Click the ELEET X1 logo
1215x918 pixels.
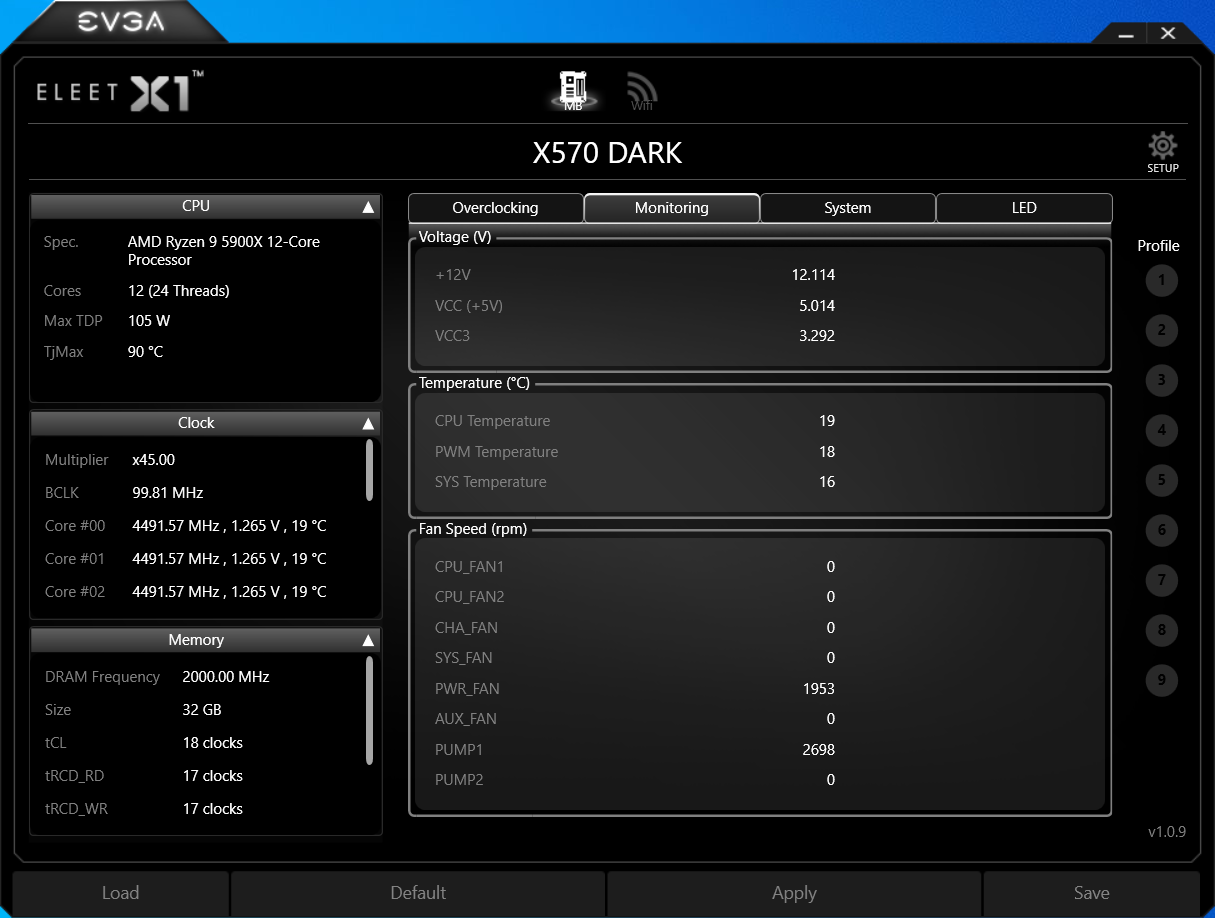pos(120,91)
